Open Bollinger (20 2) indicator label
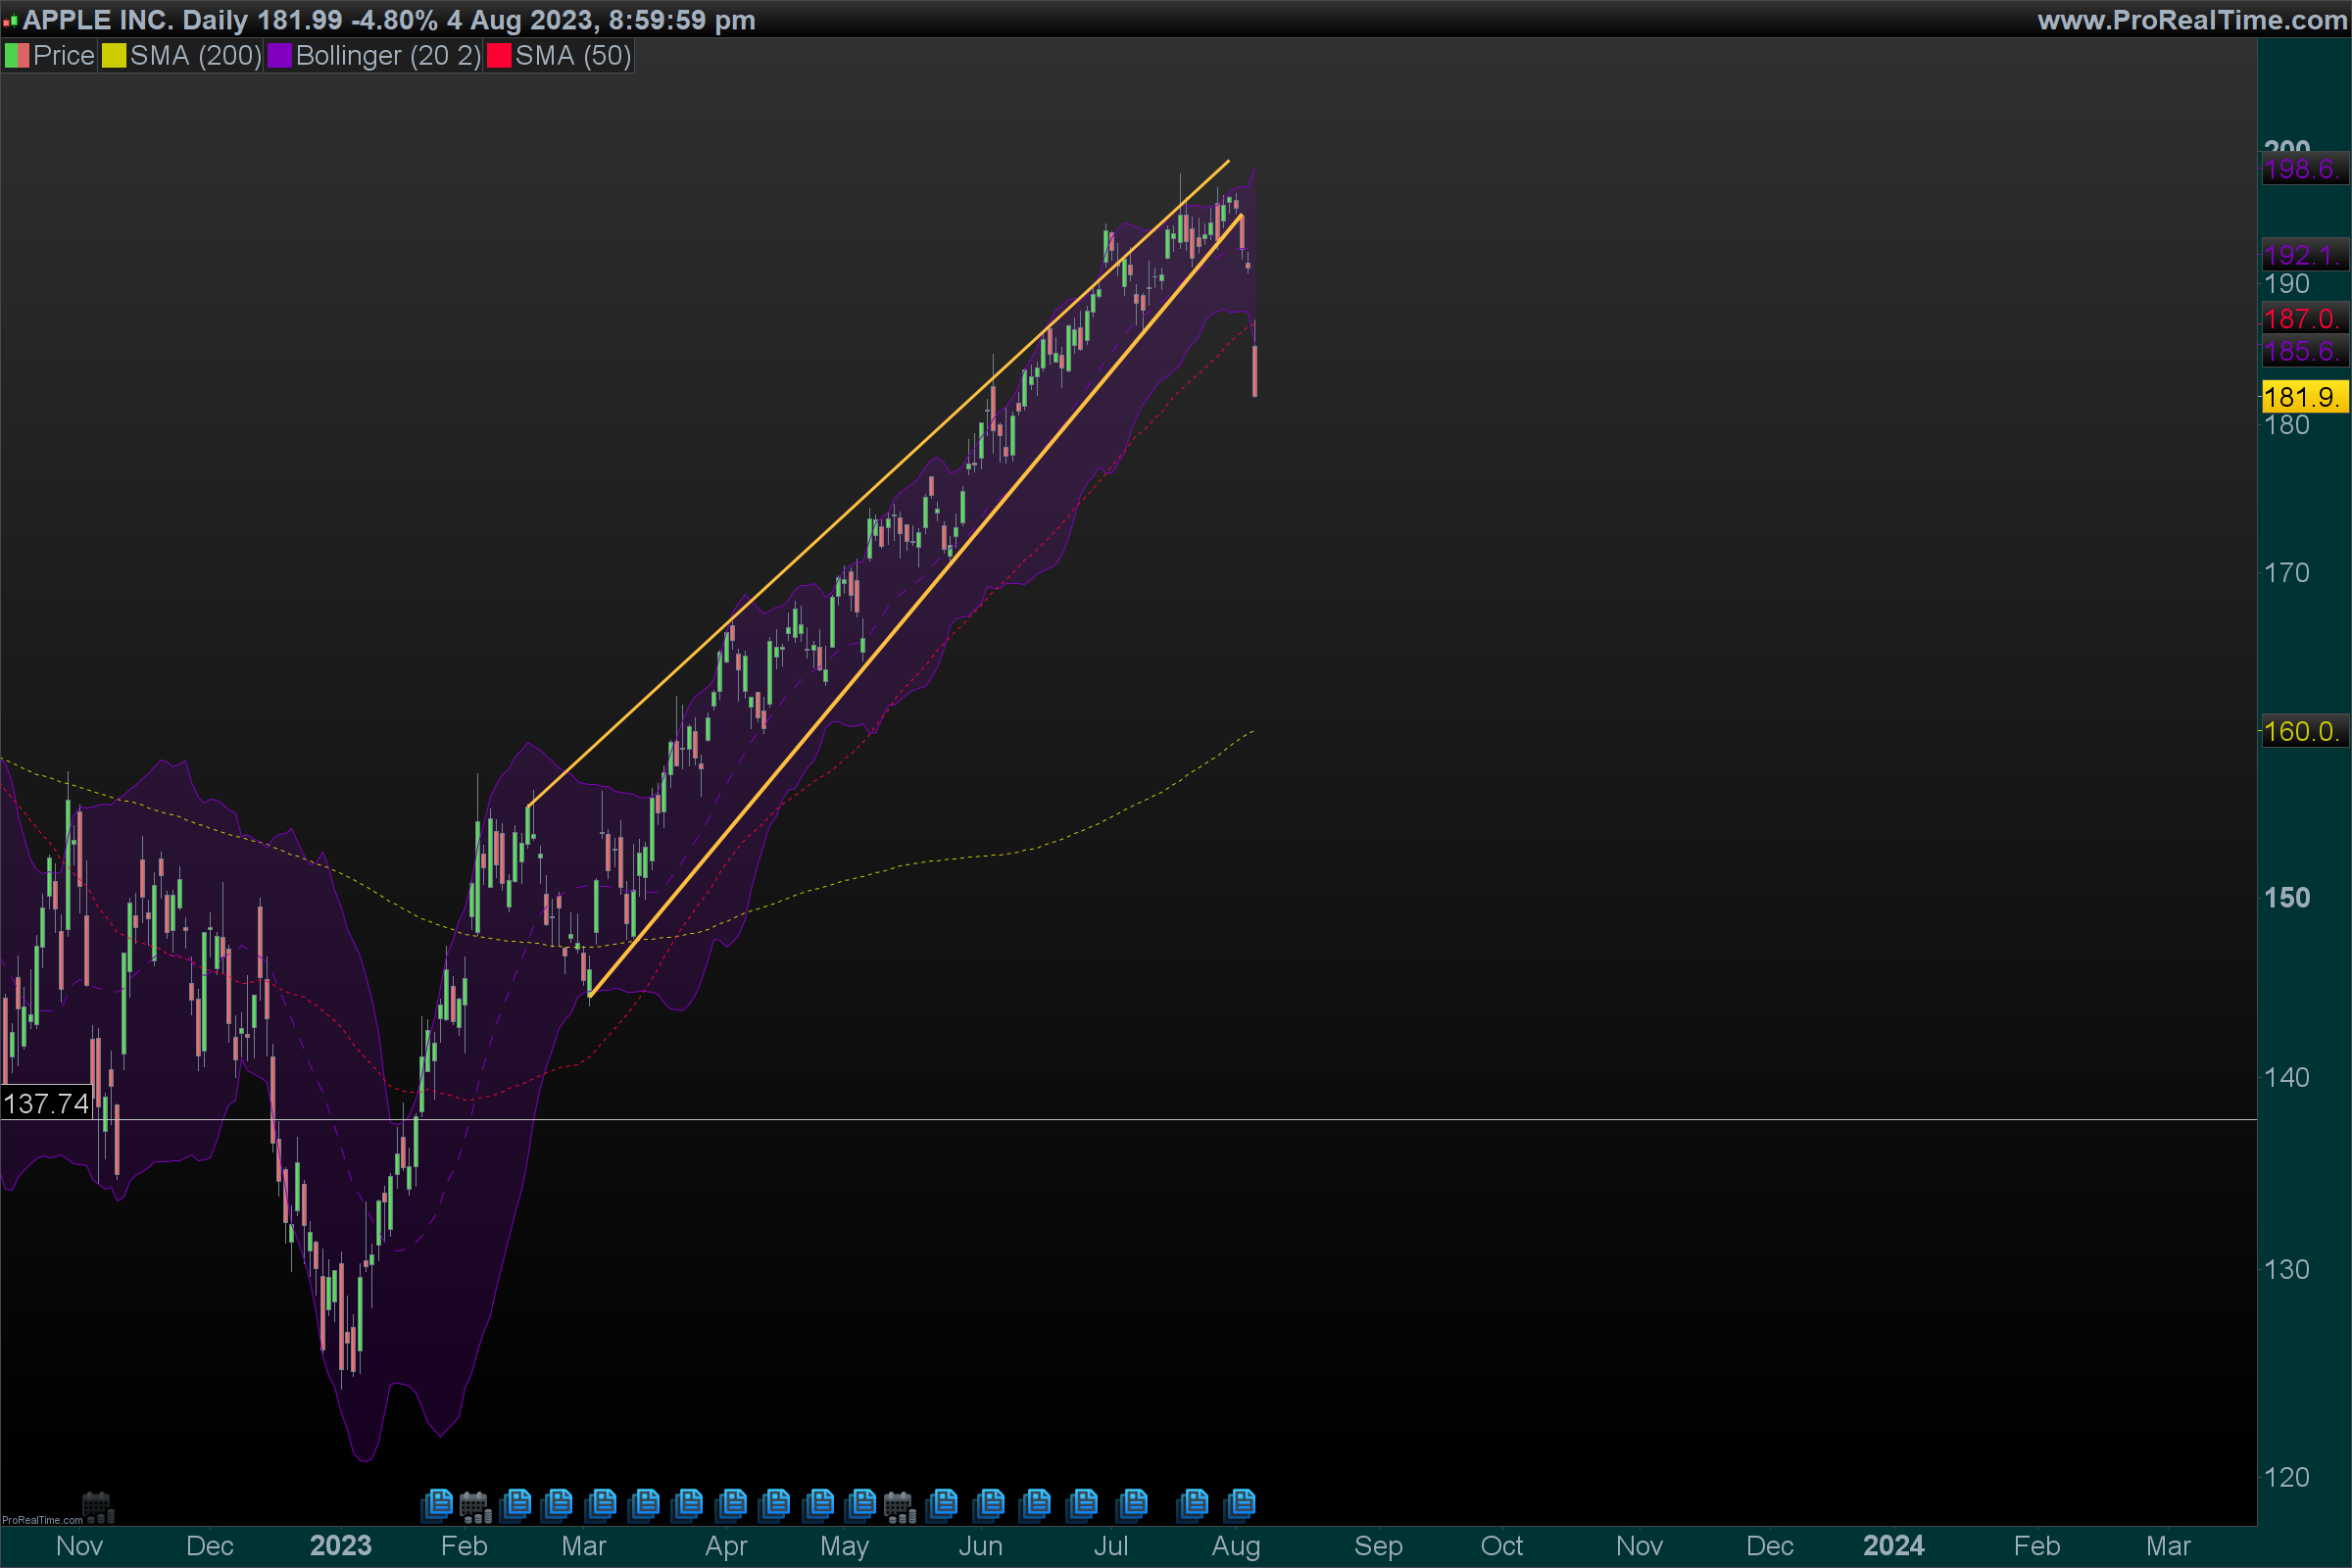 [x=388, y=56]
